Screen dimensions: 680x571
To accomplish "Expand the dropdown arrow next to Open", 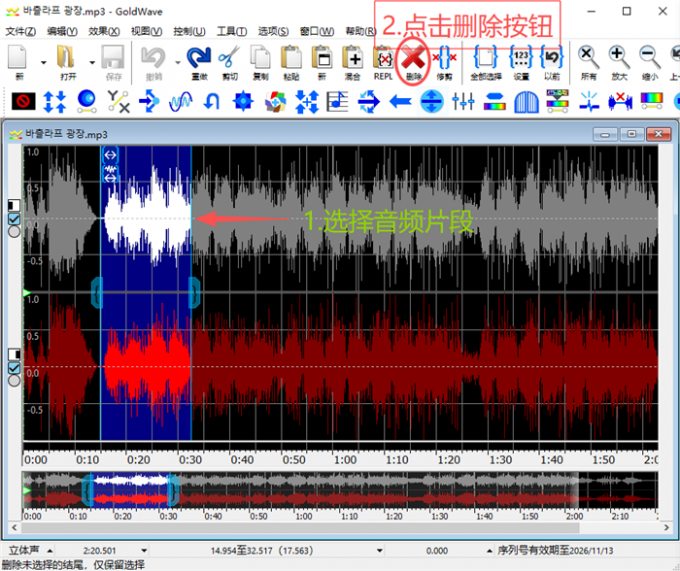I will (91, 62).
